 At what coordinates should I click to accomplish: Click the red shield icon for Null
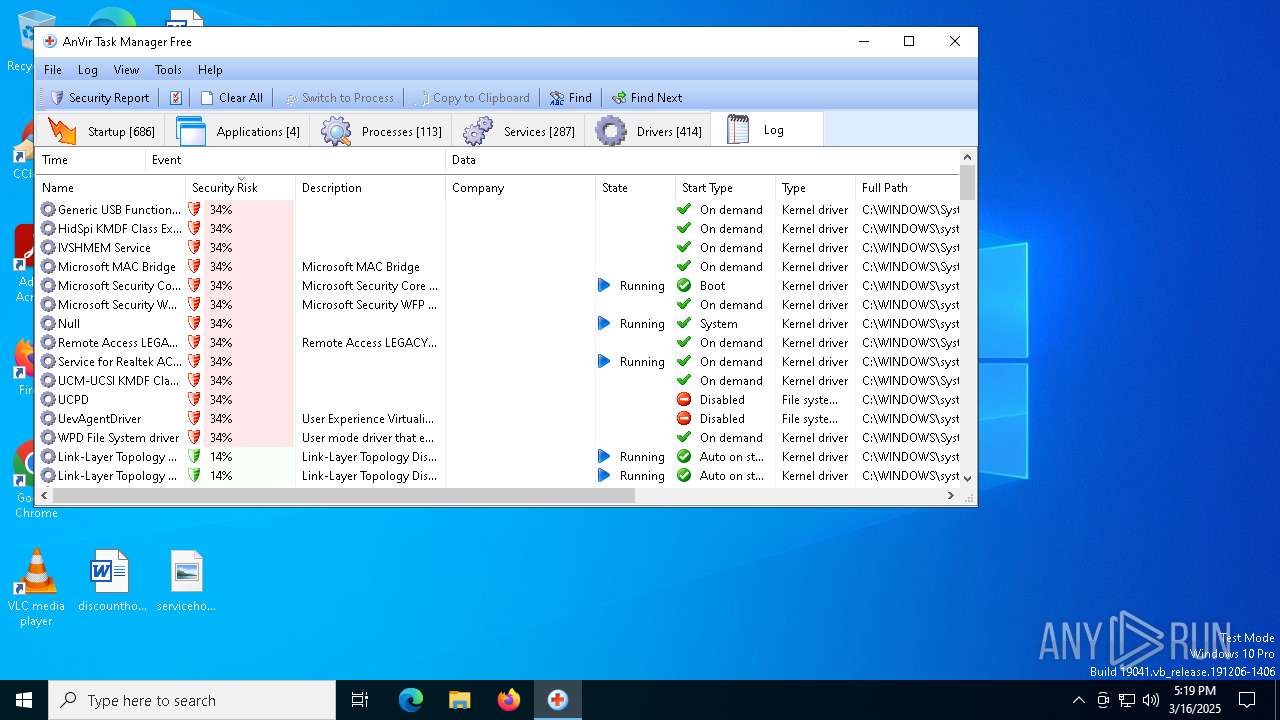pos(194,324)
